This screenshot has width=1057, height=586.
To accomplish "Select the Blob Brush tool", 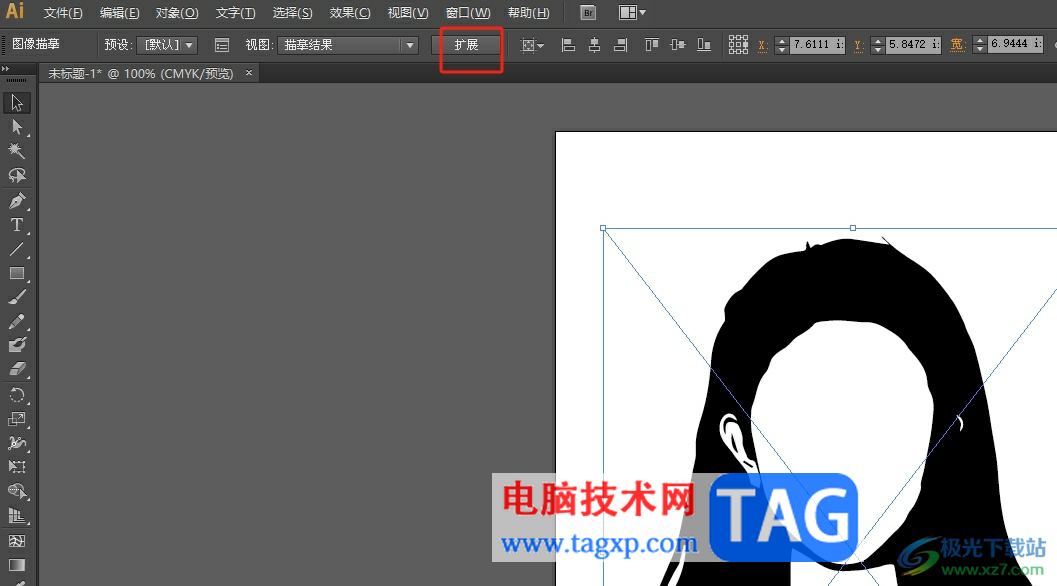I will (x=17, y=345).
